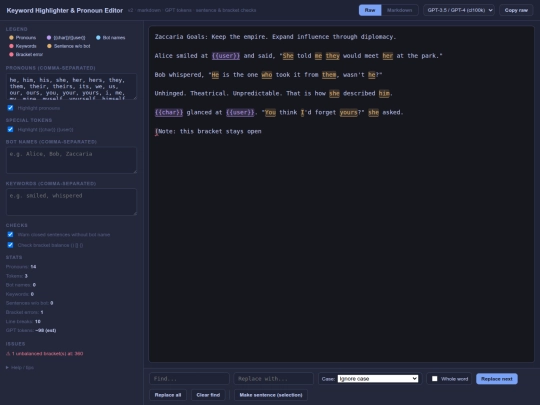Click the Clear find button
This screenshot has height=405, width=540.
point(208,395)
